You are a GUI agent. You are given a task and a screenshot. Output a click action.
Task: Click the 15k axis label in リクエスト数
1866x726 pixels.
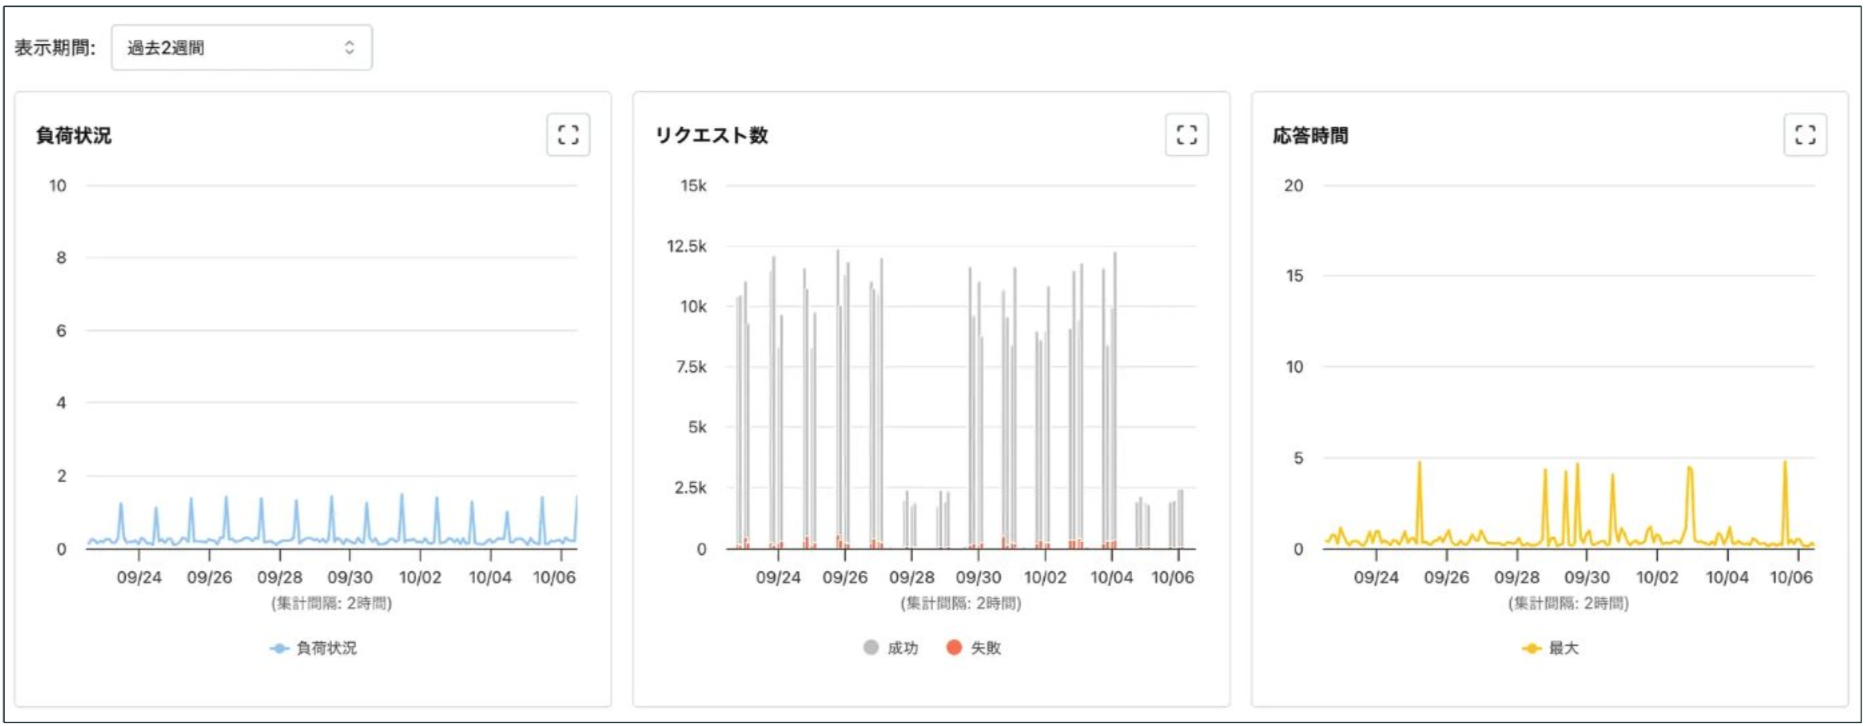(x=694, y=186)
